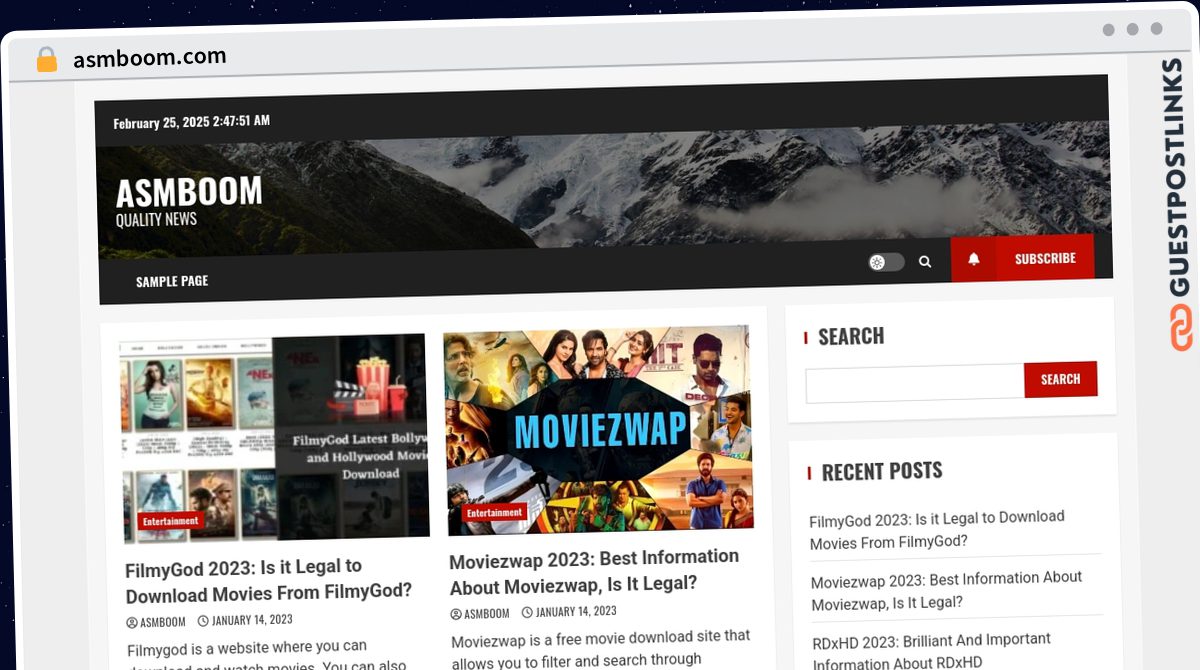Viewport: 1200px width, 670px height.
Task: Click the SEARCH widget heading
Action: click(x=851, y=337)
